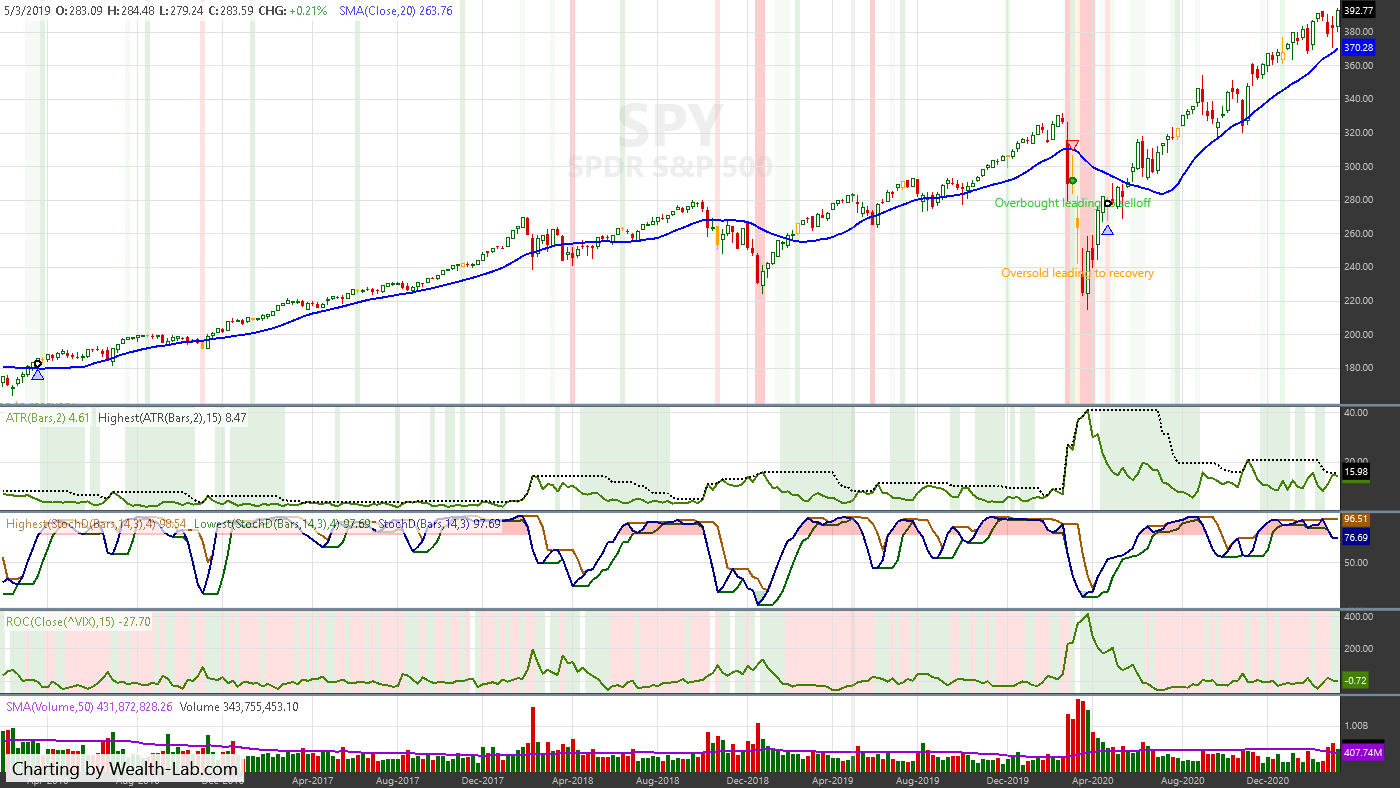
Task: Select the ROC(Close(^VIX),15) -27.70 label
Action: tap(78, 621)
